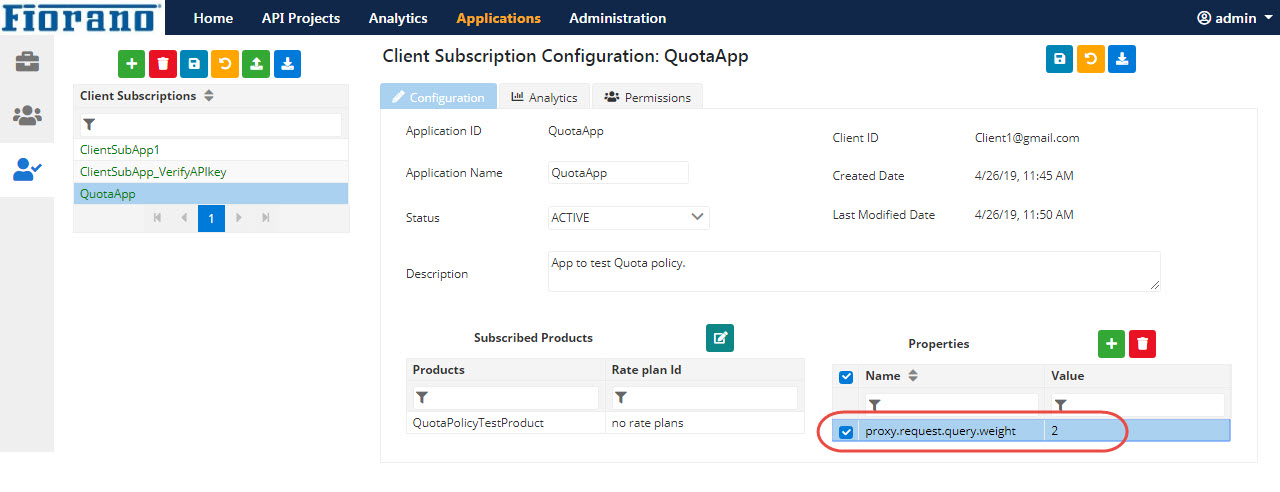Click the properties Value filter field

(x=1137, y=404)
